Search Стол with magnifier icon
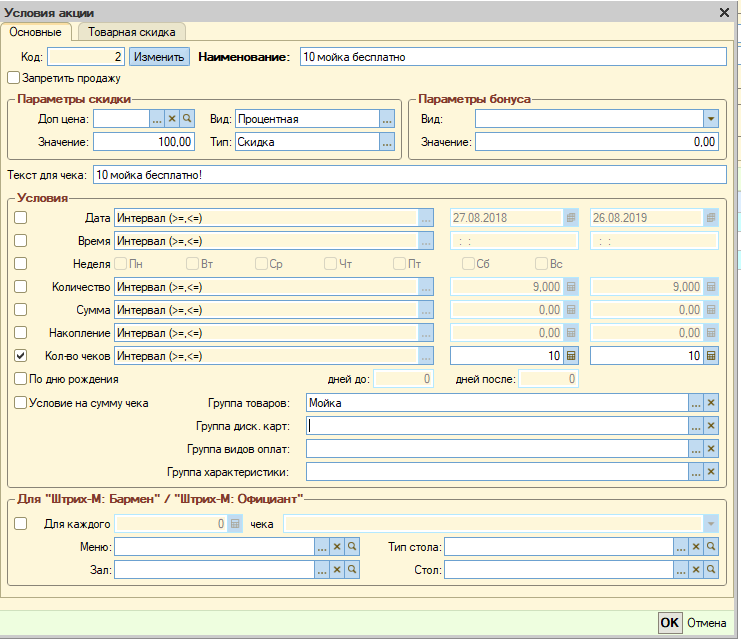This screenshot has width=741, height=642. point(711,569)
